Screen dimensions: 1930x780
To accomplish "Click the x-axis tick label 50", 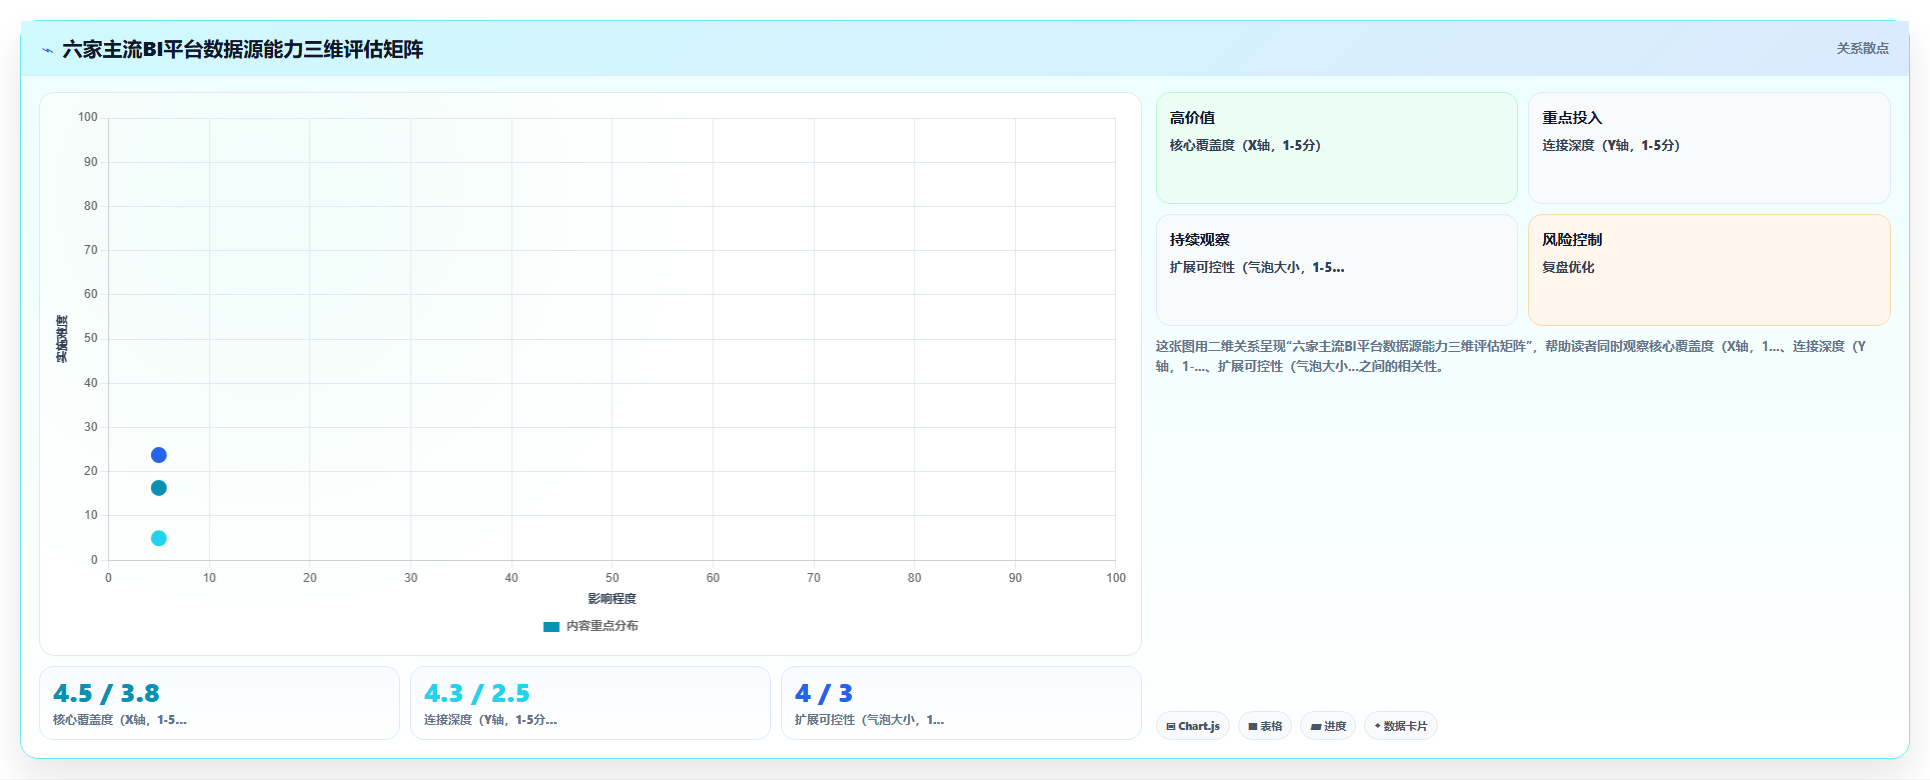I will [x=612, y=578].
